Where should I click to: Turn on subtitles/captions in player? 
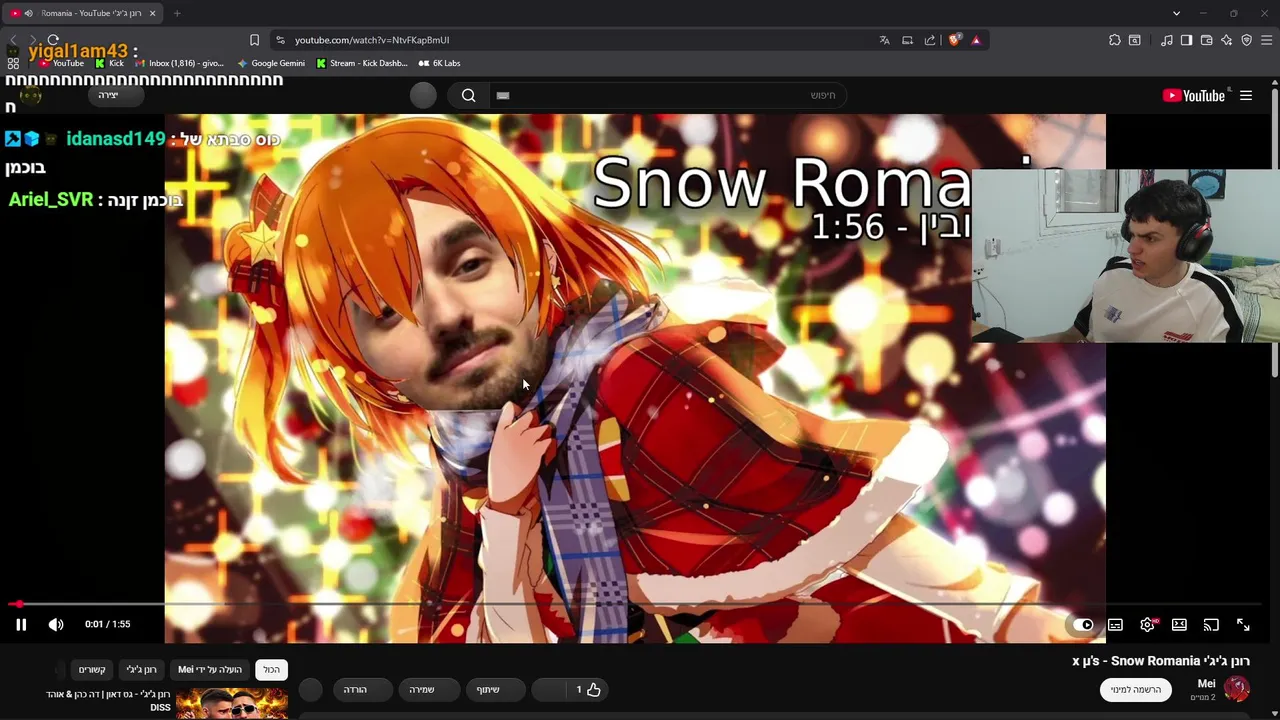click(1115, 625)
